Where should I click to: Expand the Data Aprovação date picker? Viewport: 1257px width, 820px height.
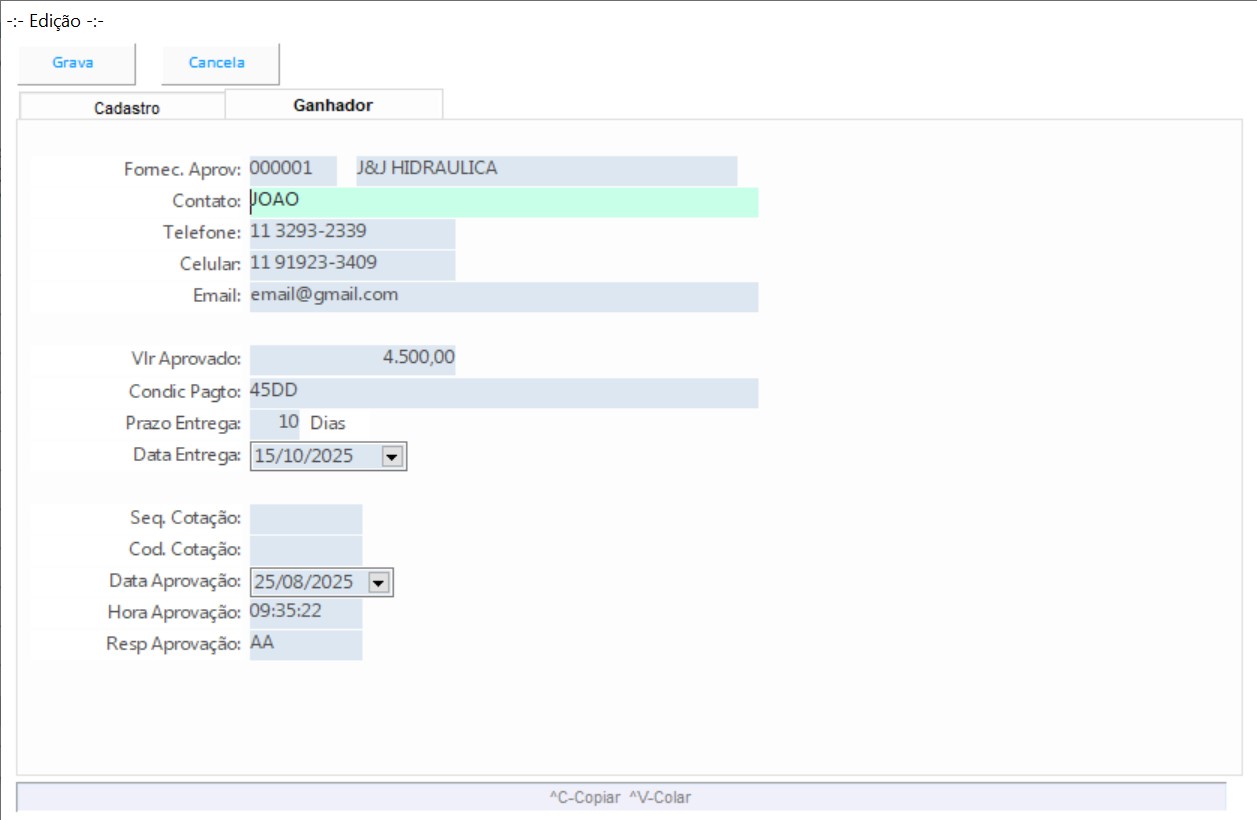[x=378, y=582]
